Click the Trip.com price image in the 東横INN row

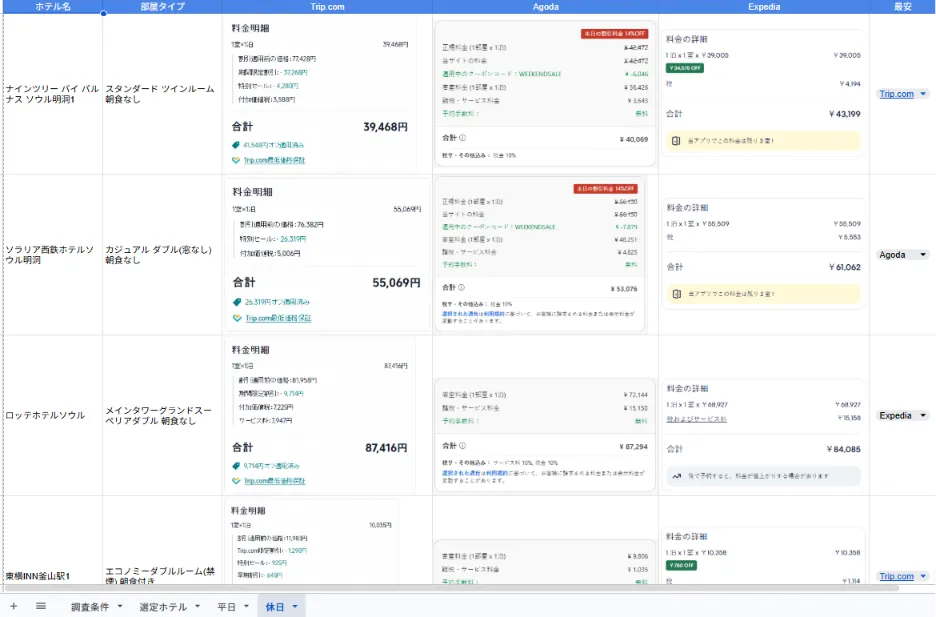[312, 541]
